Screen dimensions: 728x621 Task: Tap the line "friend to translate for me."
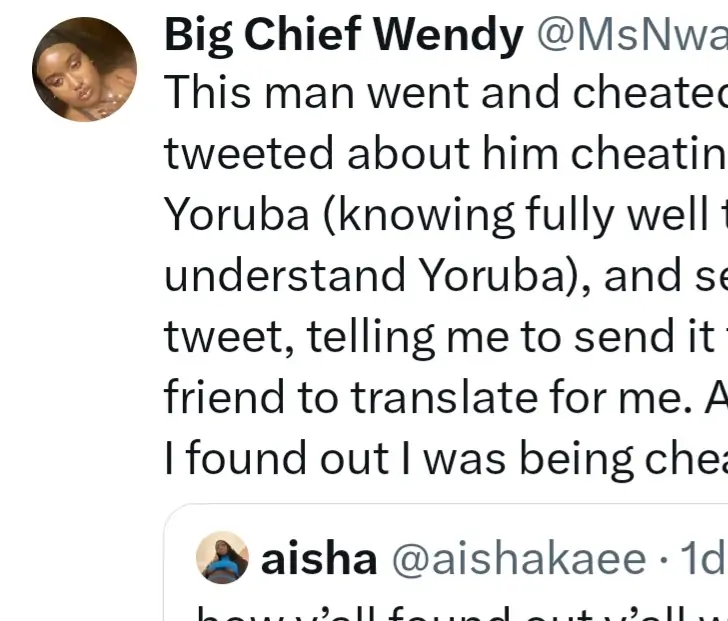pyautogui.click(x=445, y=397)
